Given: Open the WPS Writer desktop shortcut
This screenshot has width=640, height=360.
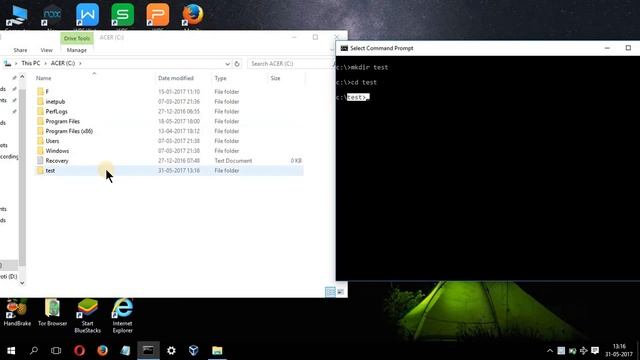Looking at the screenshot, I should (x=87, y=16).
